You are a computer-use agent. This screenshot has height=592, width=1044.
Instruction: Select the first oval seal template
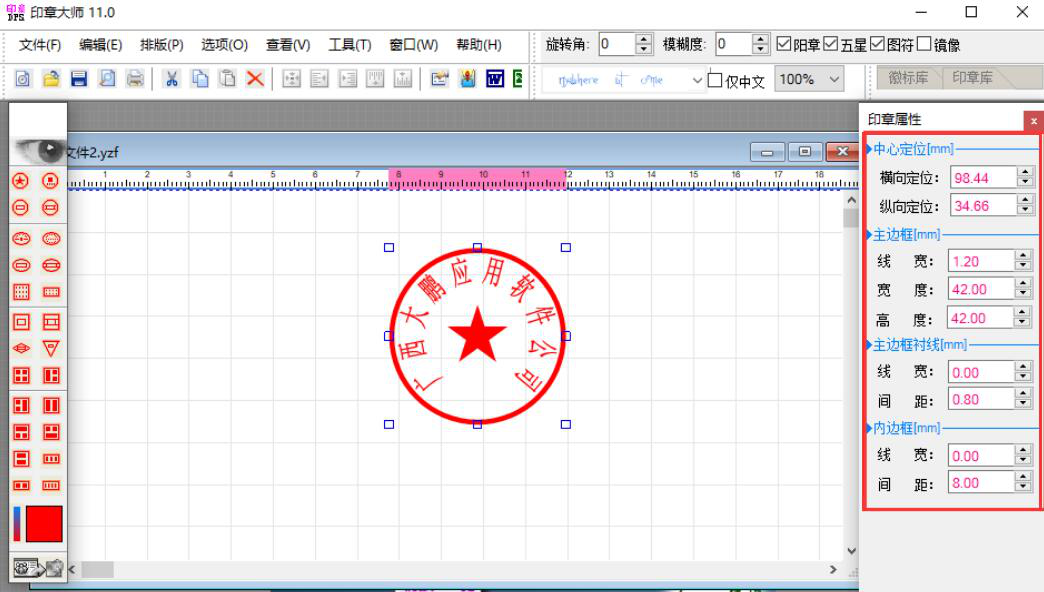coord(21,238)
